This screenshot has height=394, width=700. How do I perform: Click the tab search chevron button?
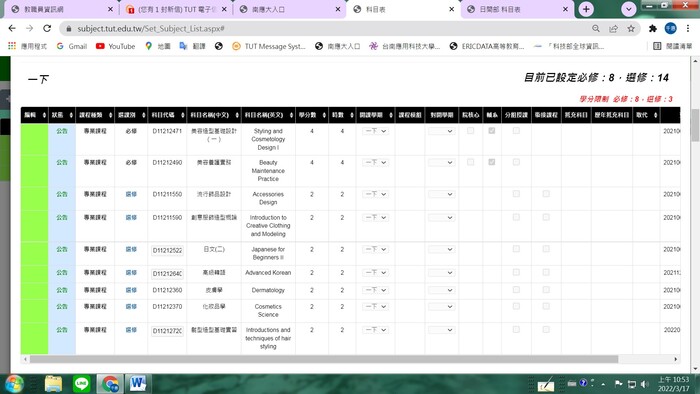pyautogui.click(x=629, y=9)
